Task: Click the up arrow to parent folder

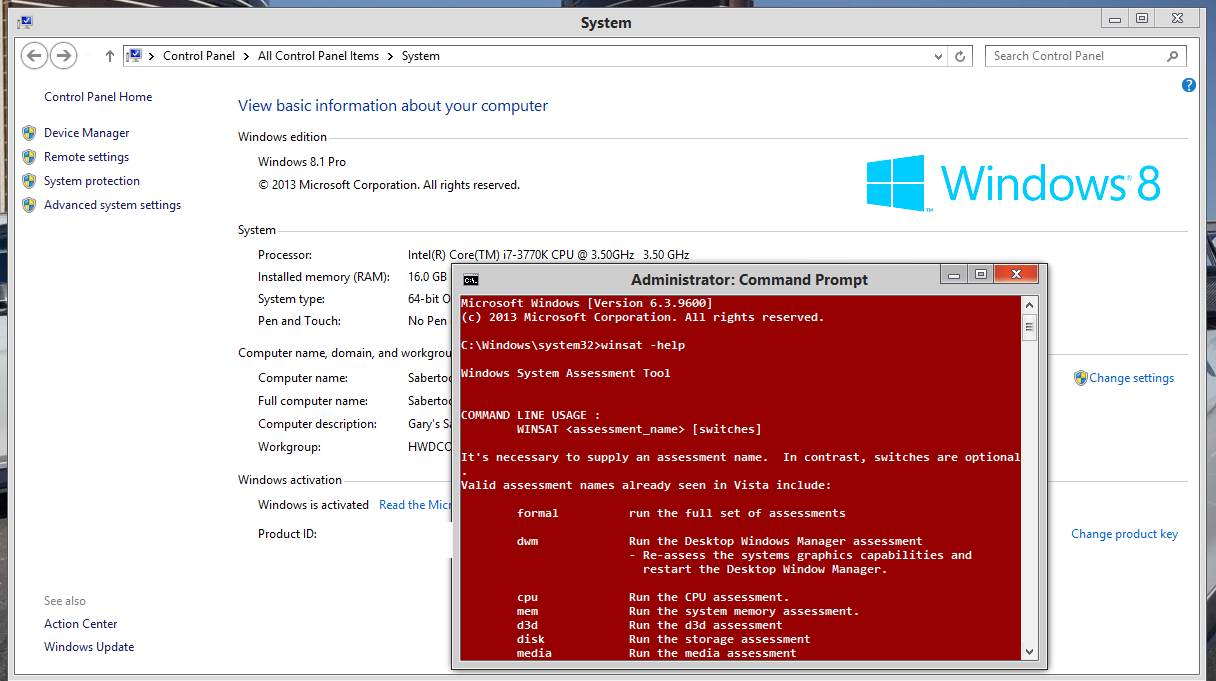Action: pos(109,55)
